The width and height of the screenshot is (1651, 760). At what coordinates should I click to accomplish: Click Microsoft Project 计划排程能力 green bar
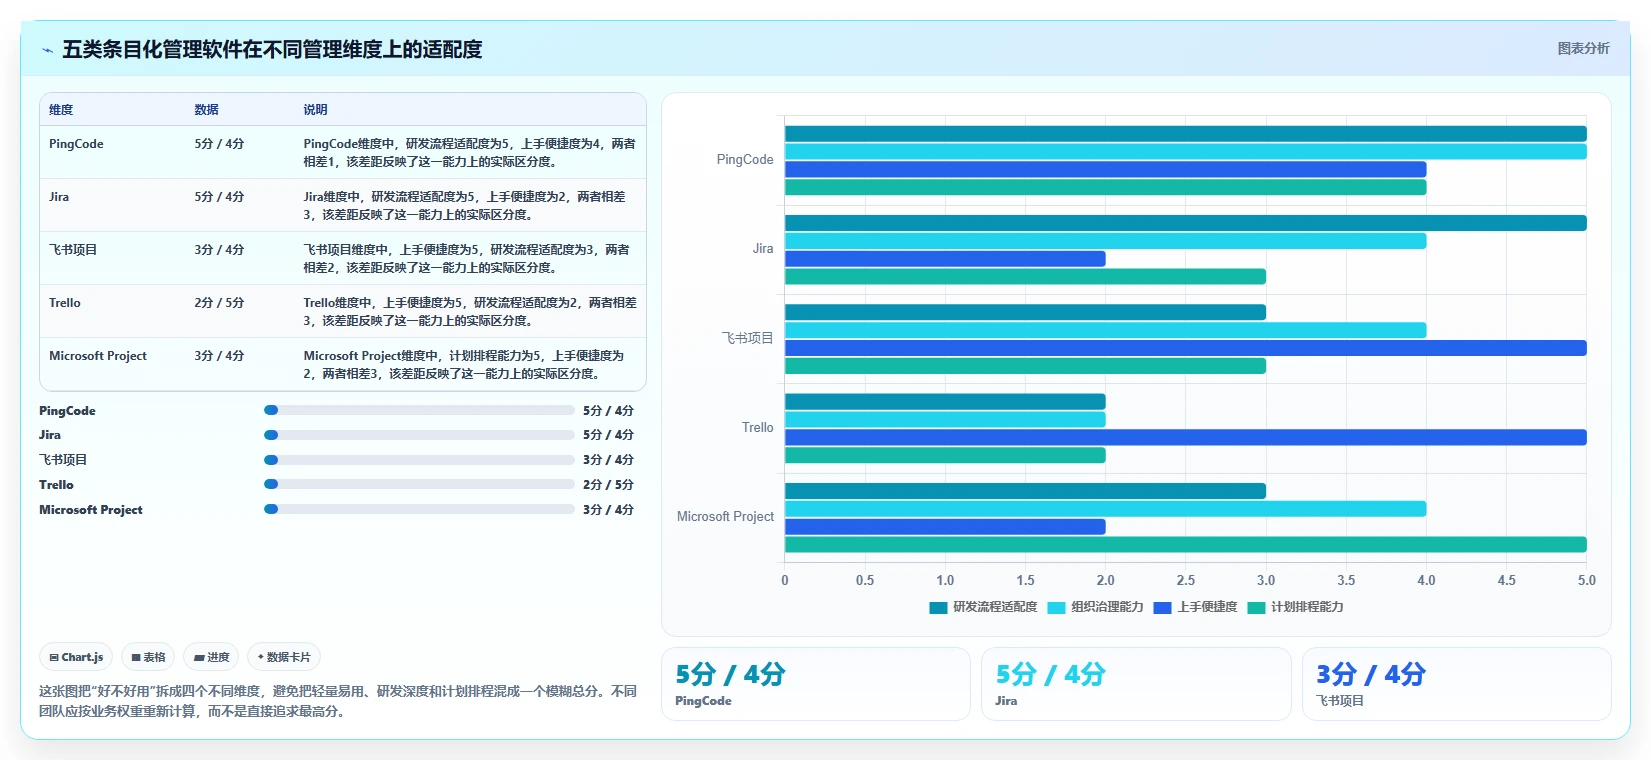[x=1185, y=545]
